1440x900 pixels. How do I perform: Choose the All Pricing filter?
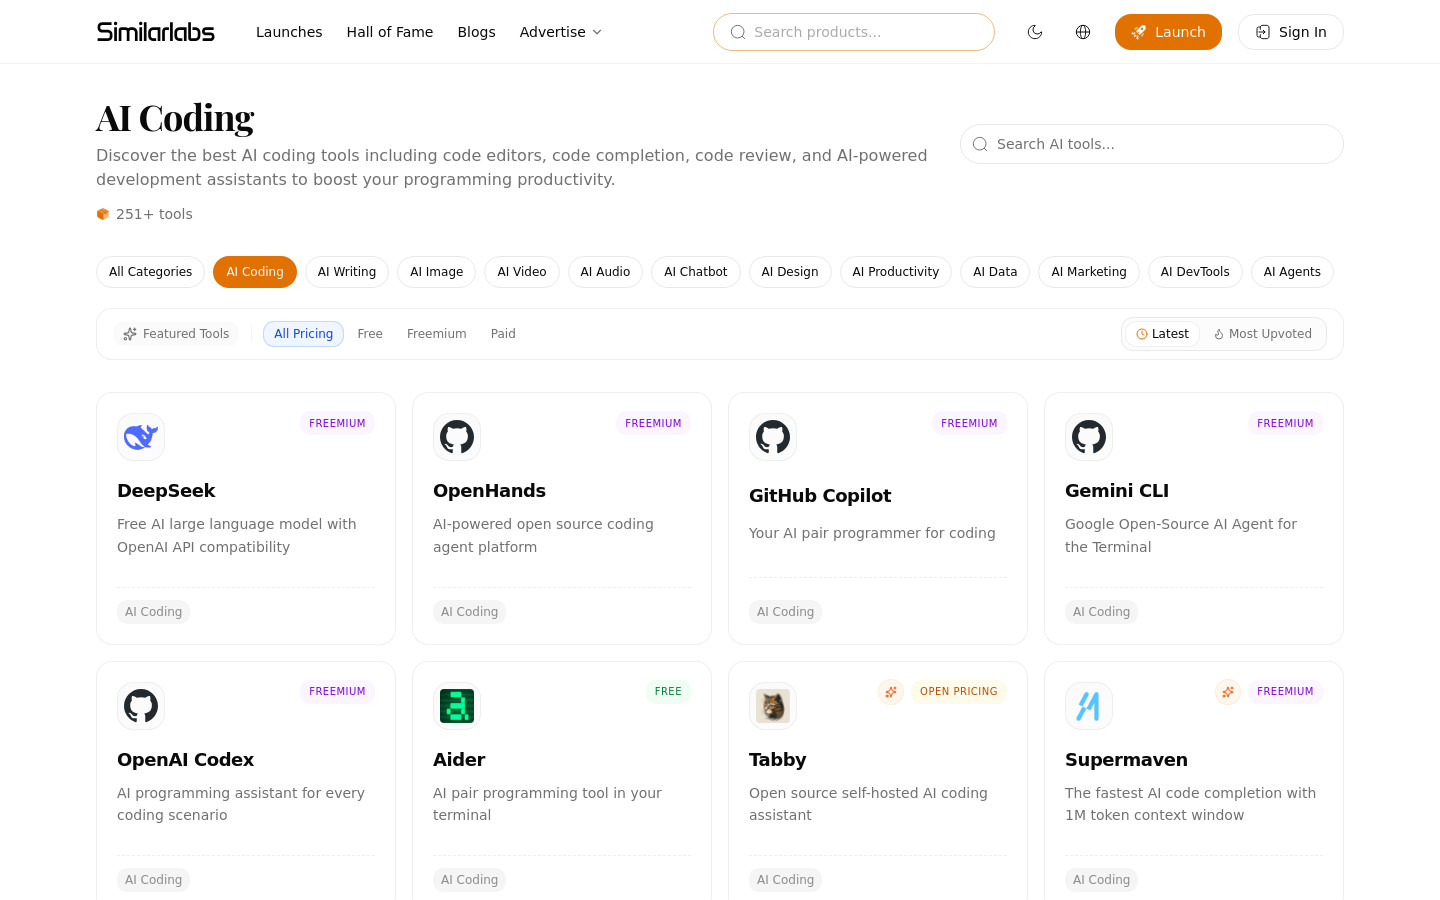[303, 334]
